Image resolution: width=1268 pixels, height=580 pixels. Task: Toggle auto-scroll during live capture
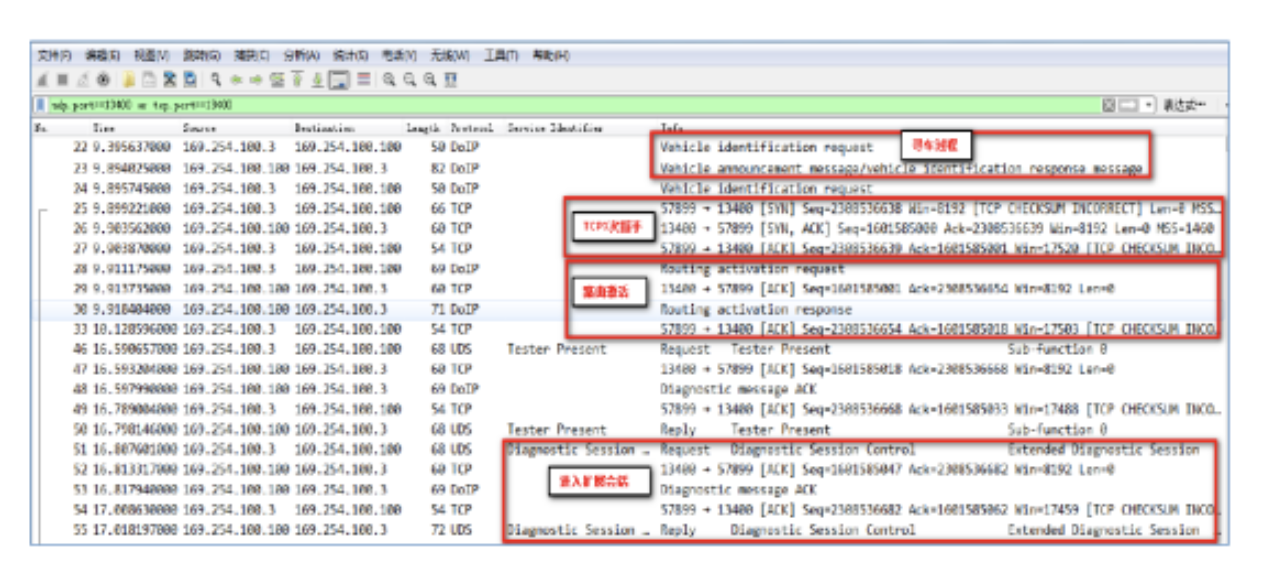pos(339,80)
